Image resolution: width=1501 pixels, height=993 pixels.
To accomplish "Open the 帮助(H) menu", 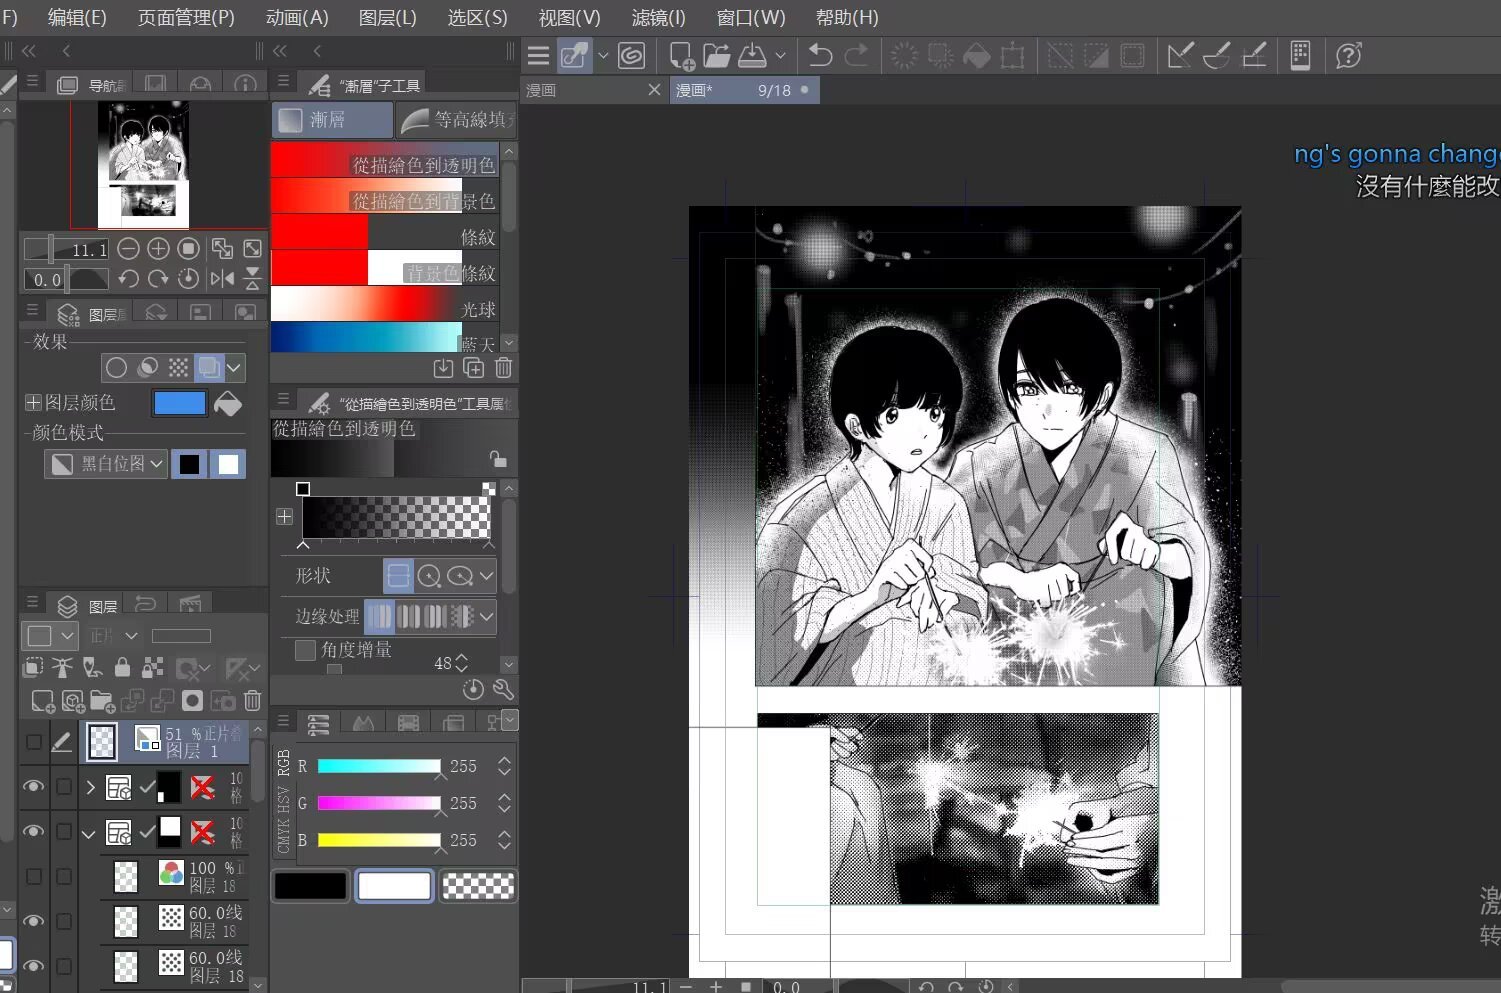I will tap(847, 18).
